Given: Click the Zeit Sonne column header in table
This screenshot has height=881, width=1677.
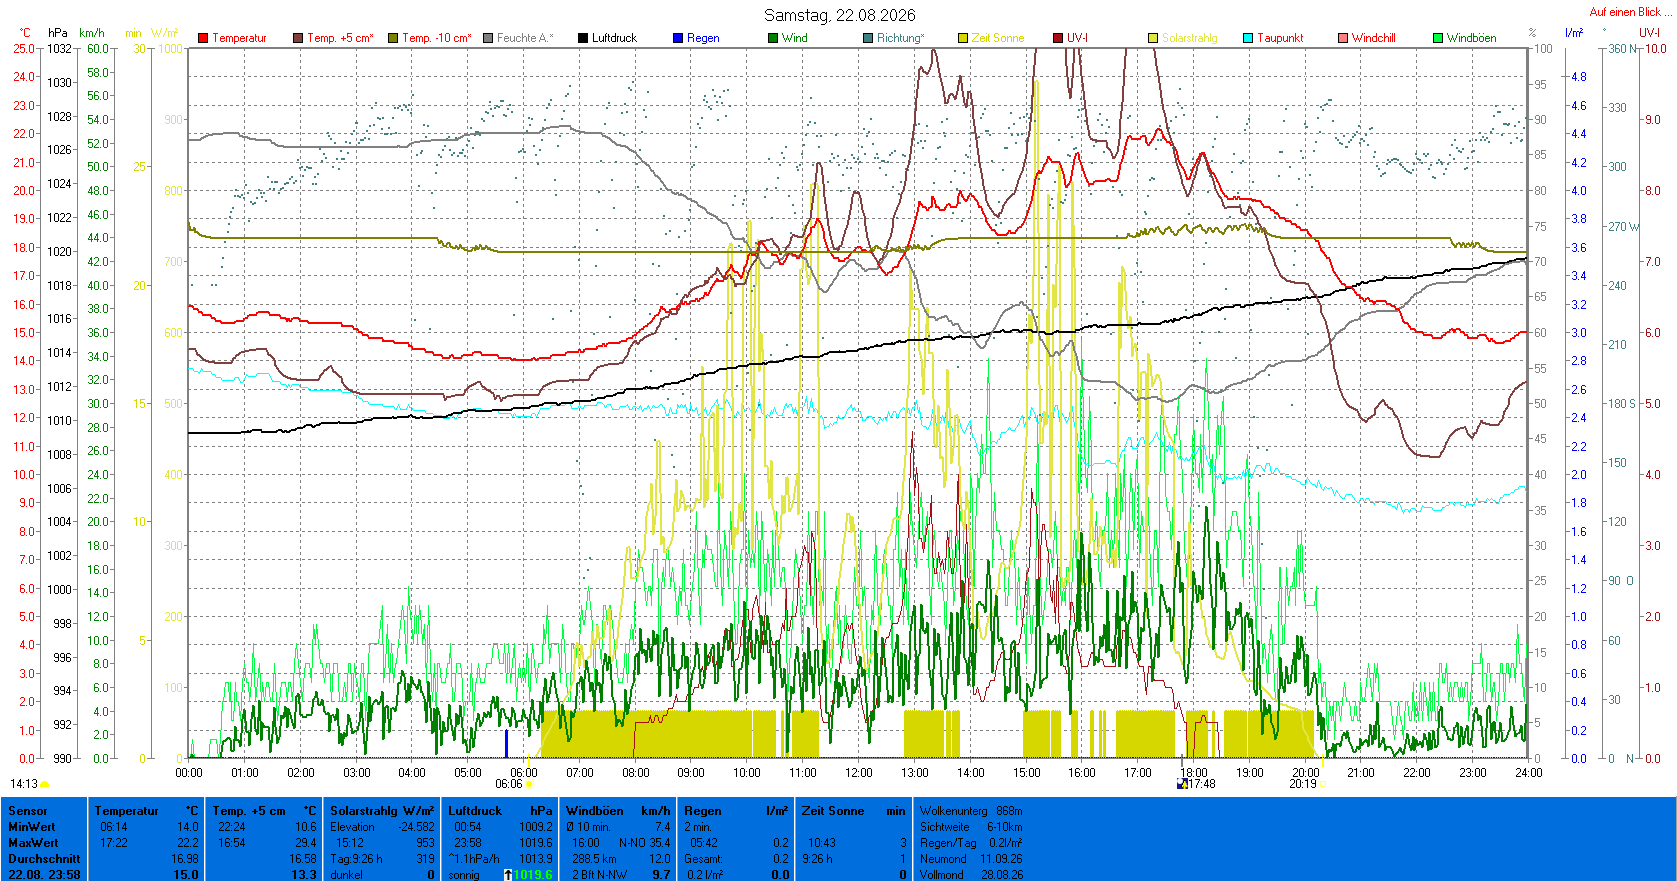Looking at the screenshot, I should coord(833,811).
